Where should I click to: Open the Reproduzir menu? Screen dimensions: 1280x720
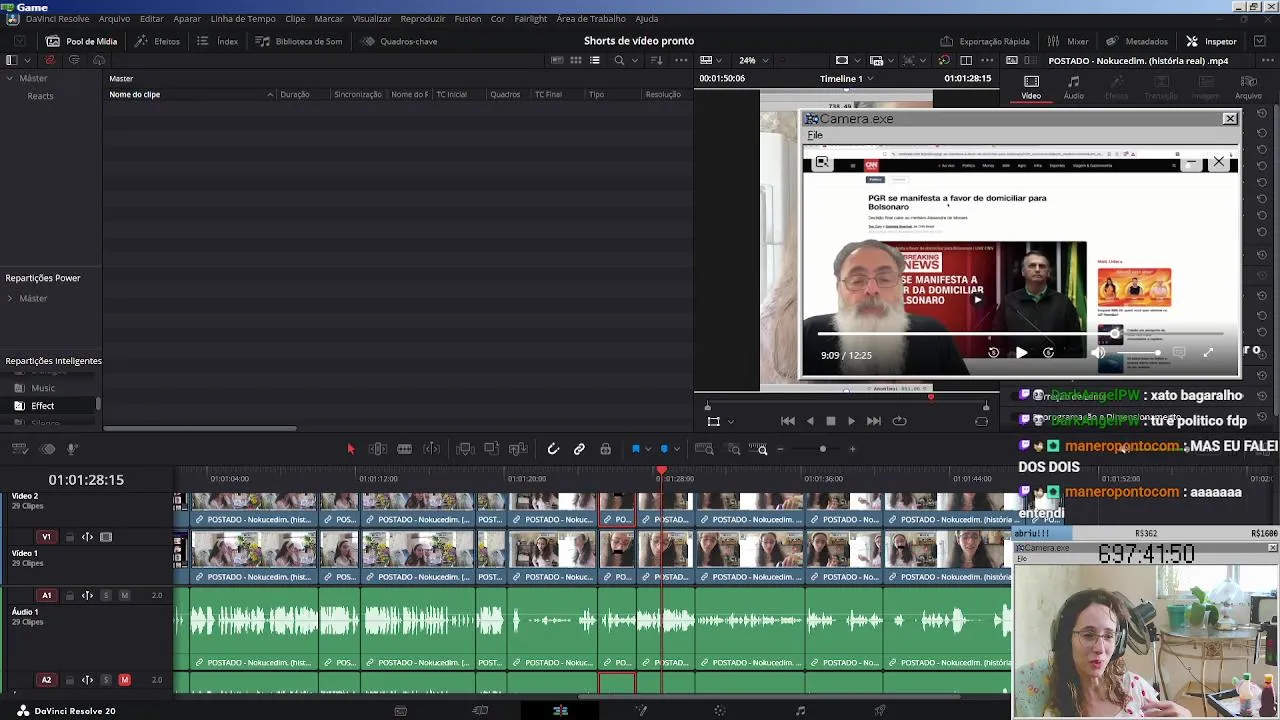tap(423, 19)
